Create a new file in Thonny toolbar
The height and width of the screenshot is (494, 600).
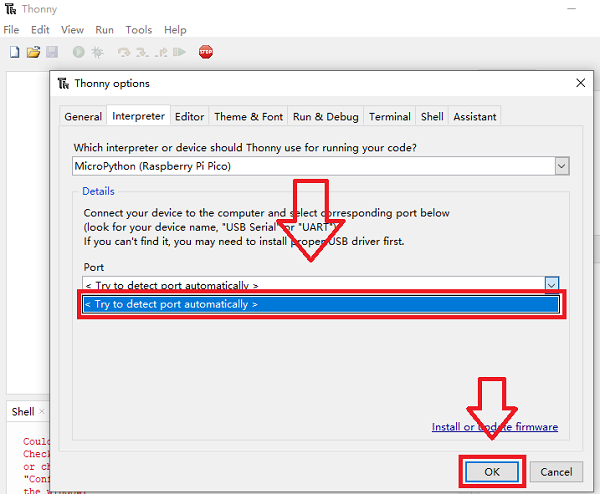(x=15, y=52)
